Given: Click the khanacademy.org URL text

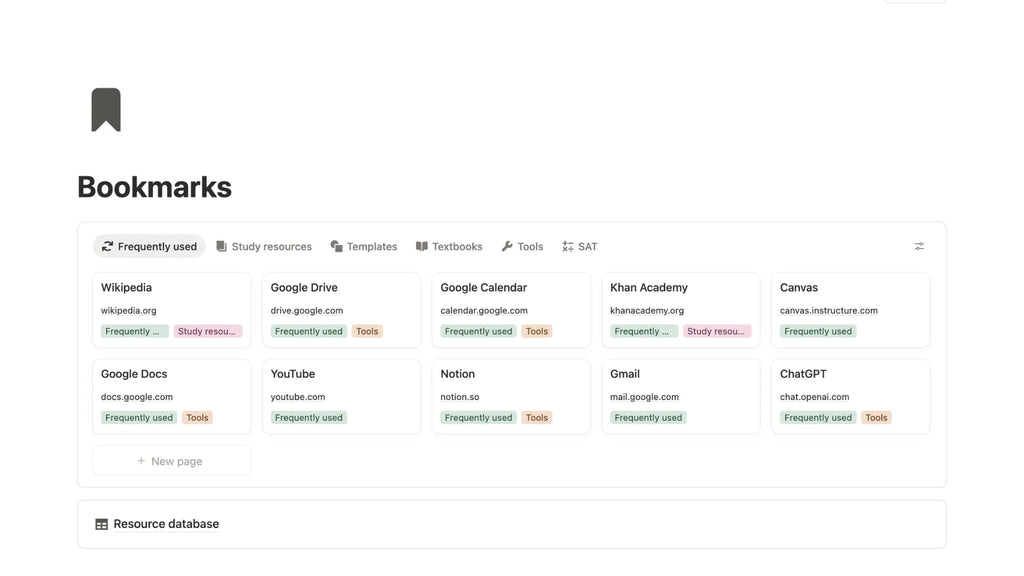Looking at the screenshot, I should point(647,310).
